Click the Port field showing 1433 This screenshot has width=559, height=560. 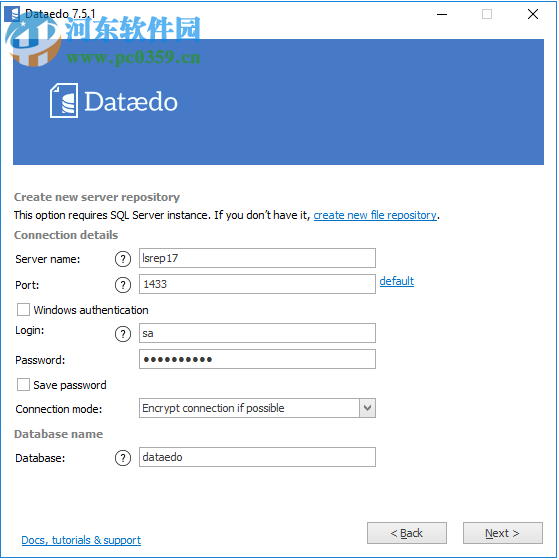(257, 284)
